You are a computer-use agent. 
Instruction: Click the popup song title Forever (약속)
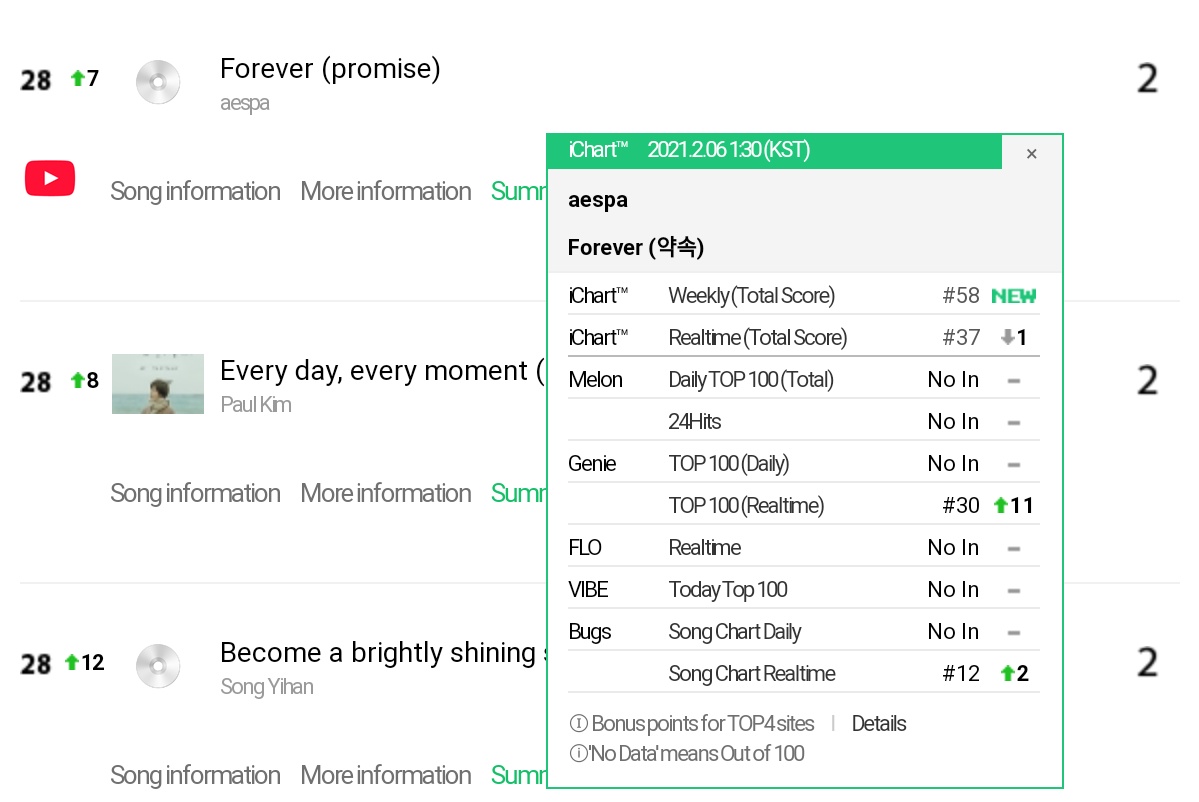click(635, 247)
